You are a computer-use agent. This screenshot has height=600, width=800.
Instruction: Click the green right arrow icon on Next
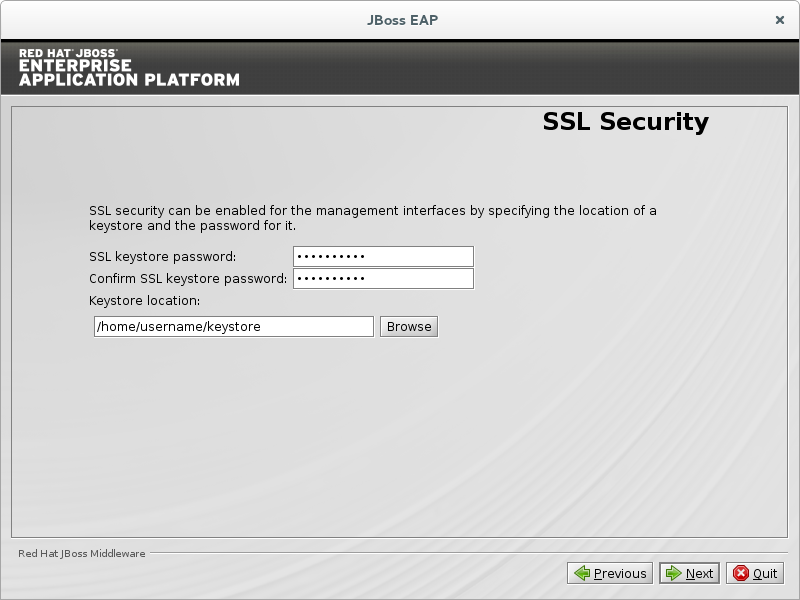673,573
